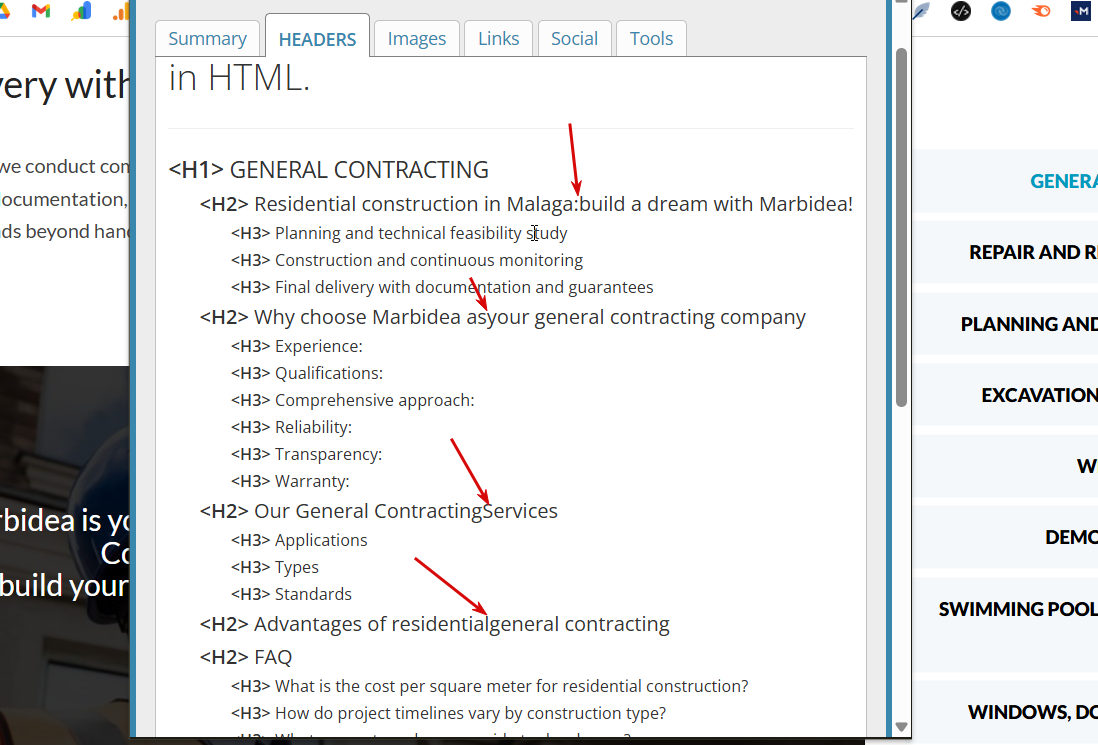
Task: Switch to the Summary tab
Action: (x=207, y=39)
